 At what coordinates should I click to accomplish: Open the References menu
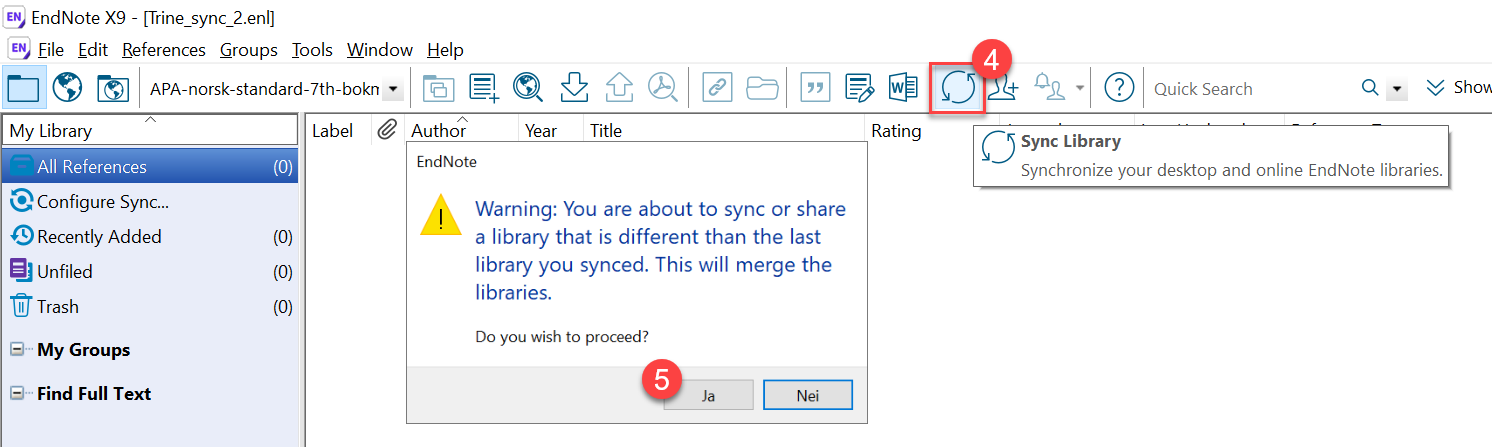pyautogui.click(x=163, y=50)
